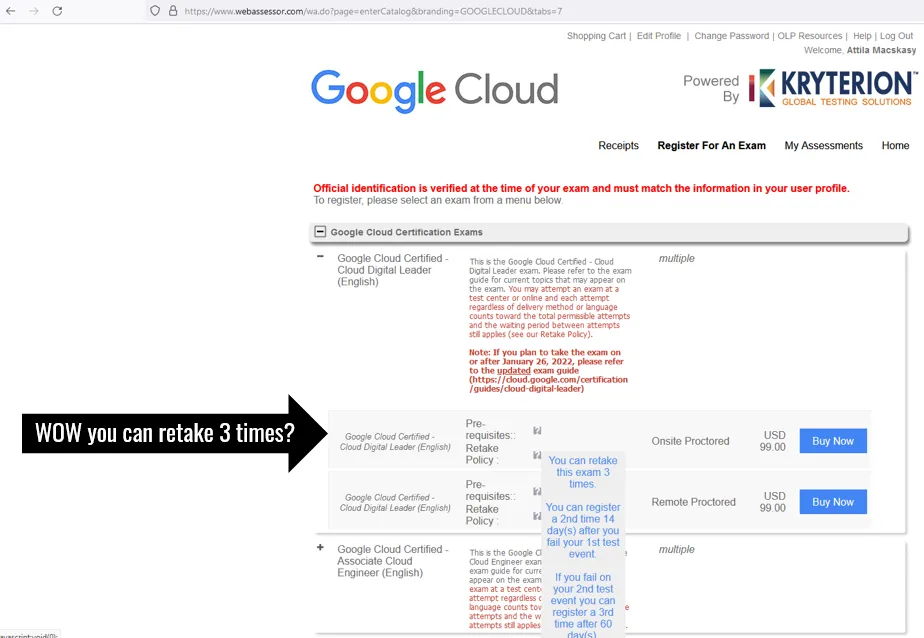924x638 pixels.
Task: Click the Associate Cloud Engineer (English) exam title
Action: (x=392, y=561)
